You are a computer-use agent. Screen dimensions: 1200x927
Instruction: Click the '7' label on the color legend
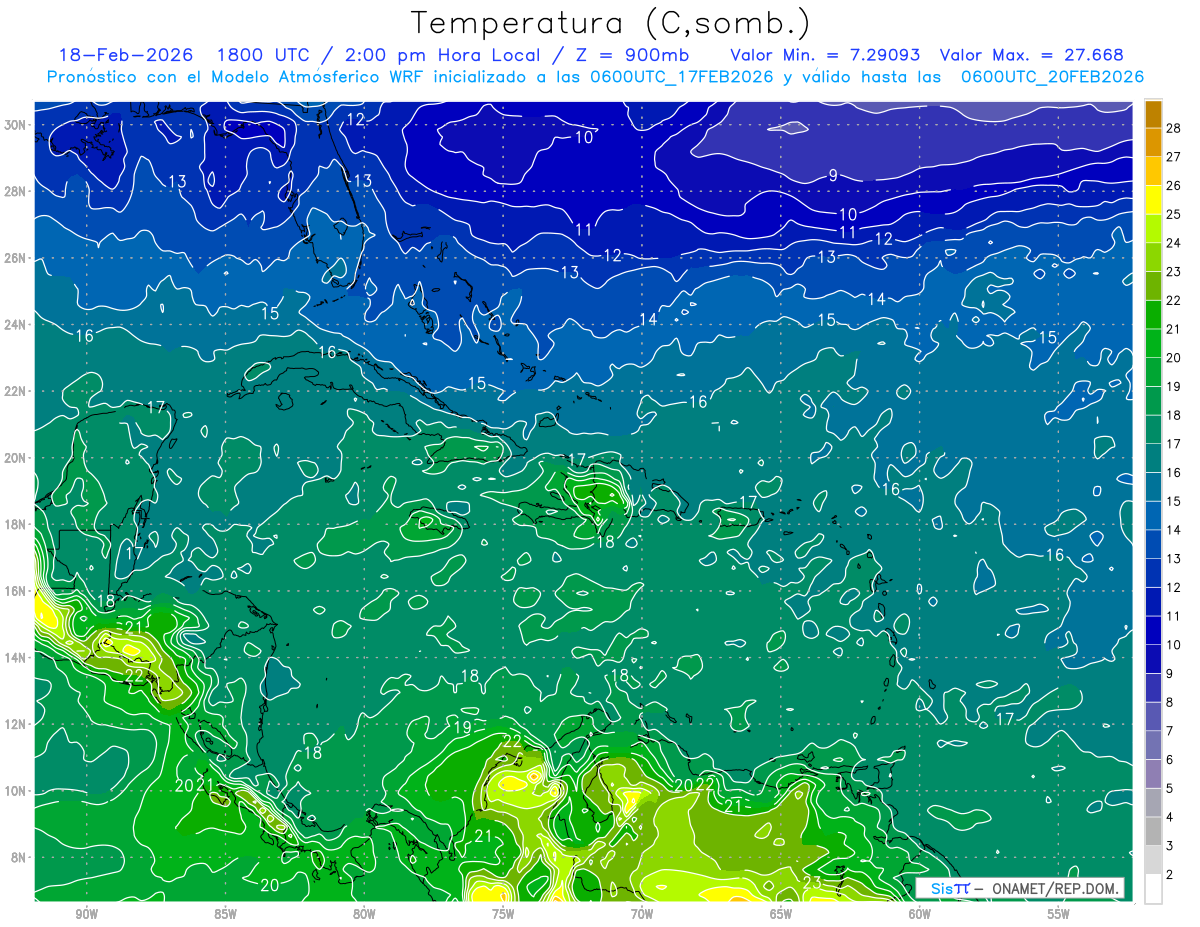click(x=1170, y=731)
